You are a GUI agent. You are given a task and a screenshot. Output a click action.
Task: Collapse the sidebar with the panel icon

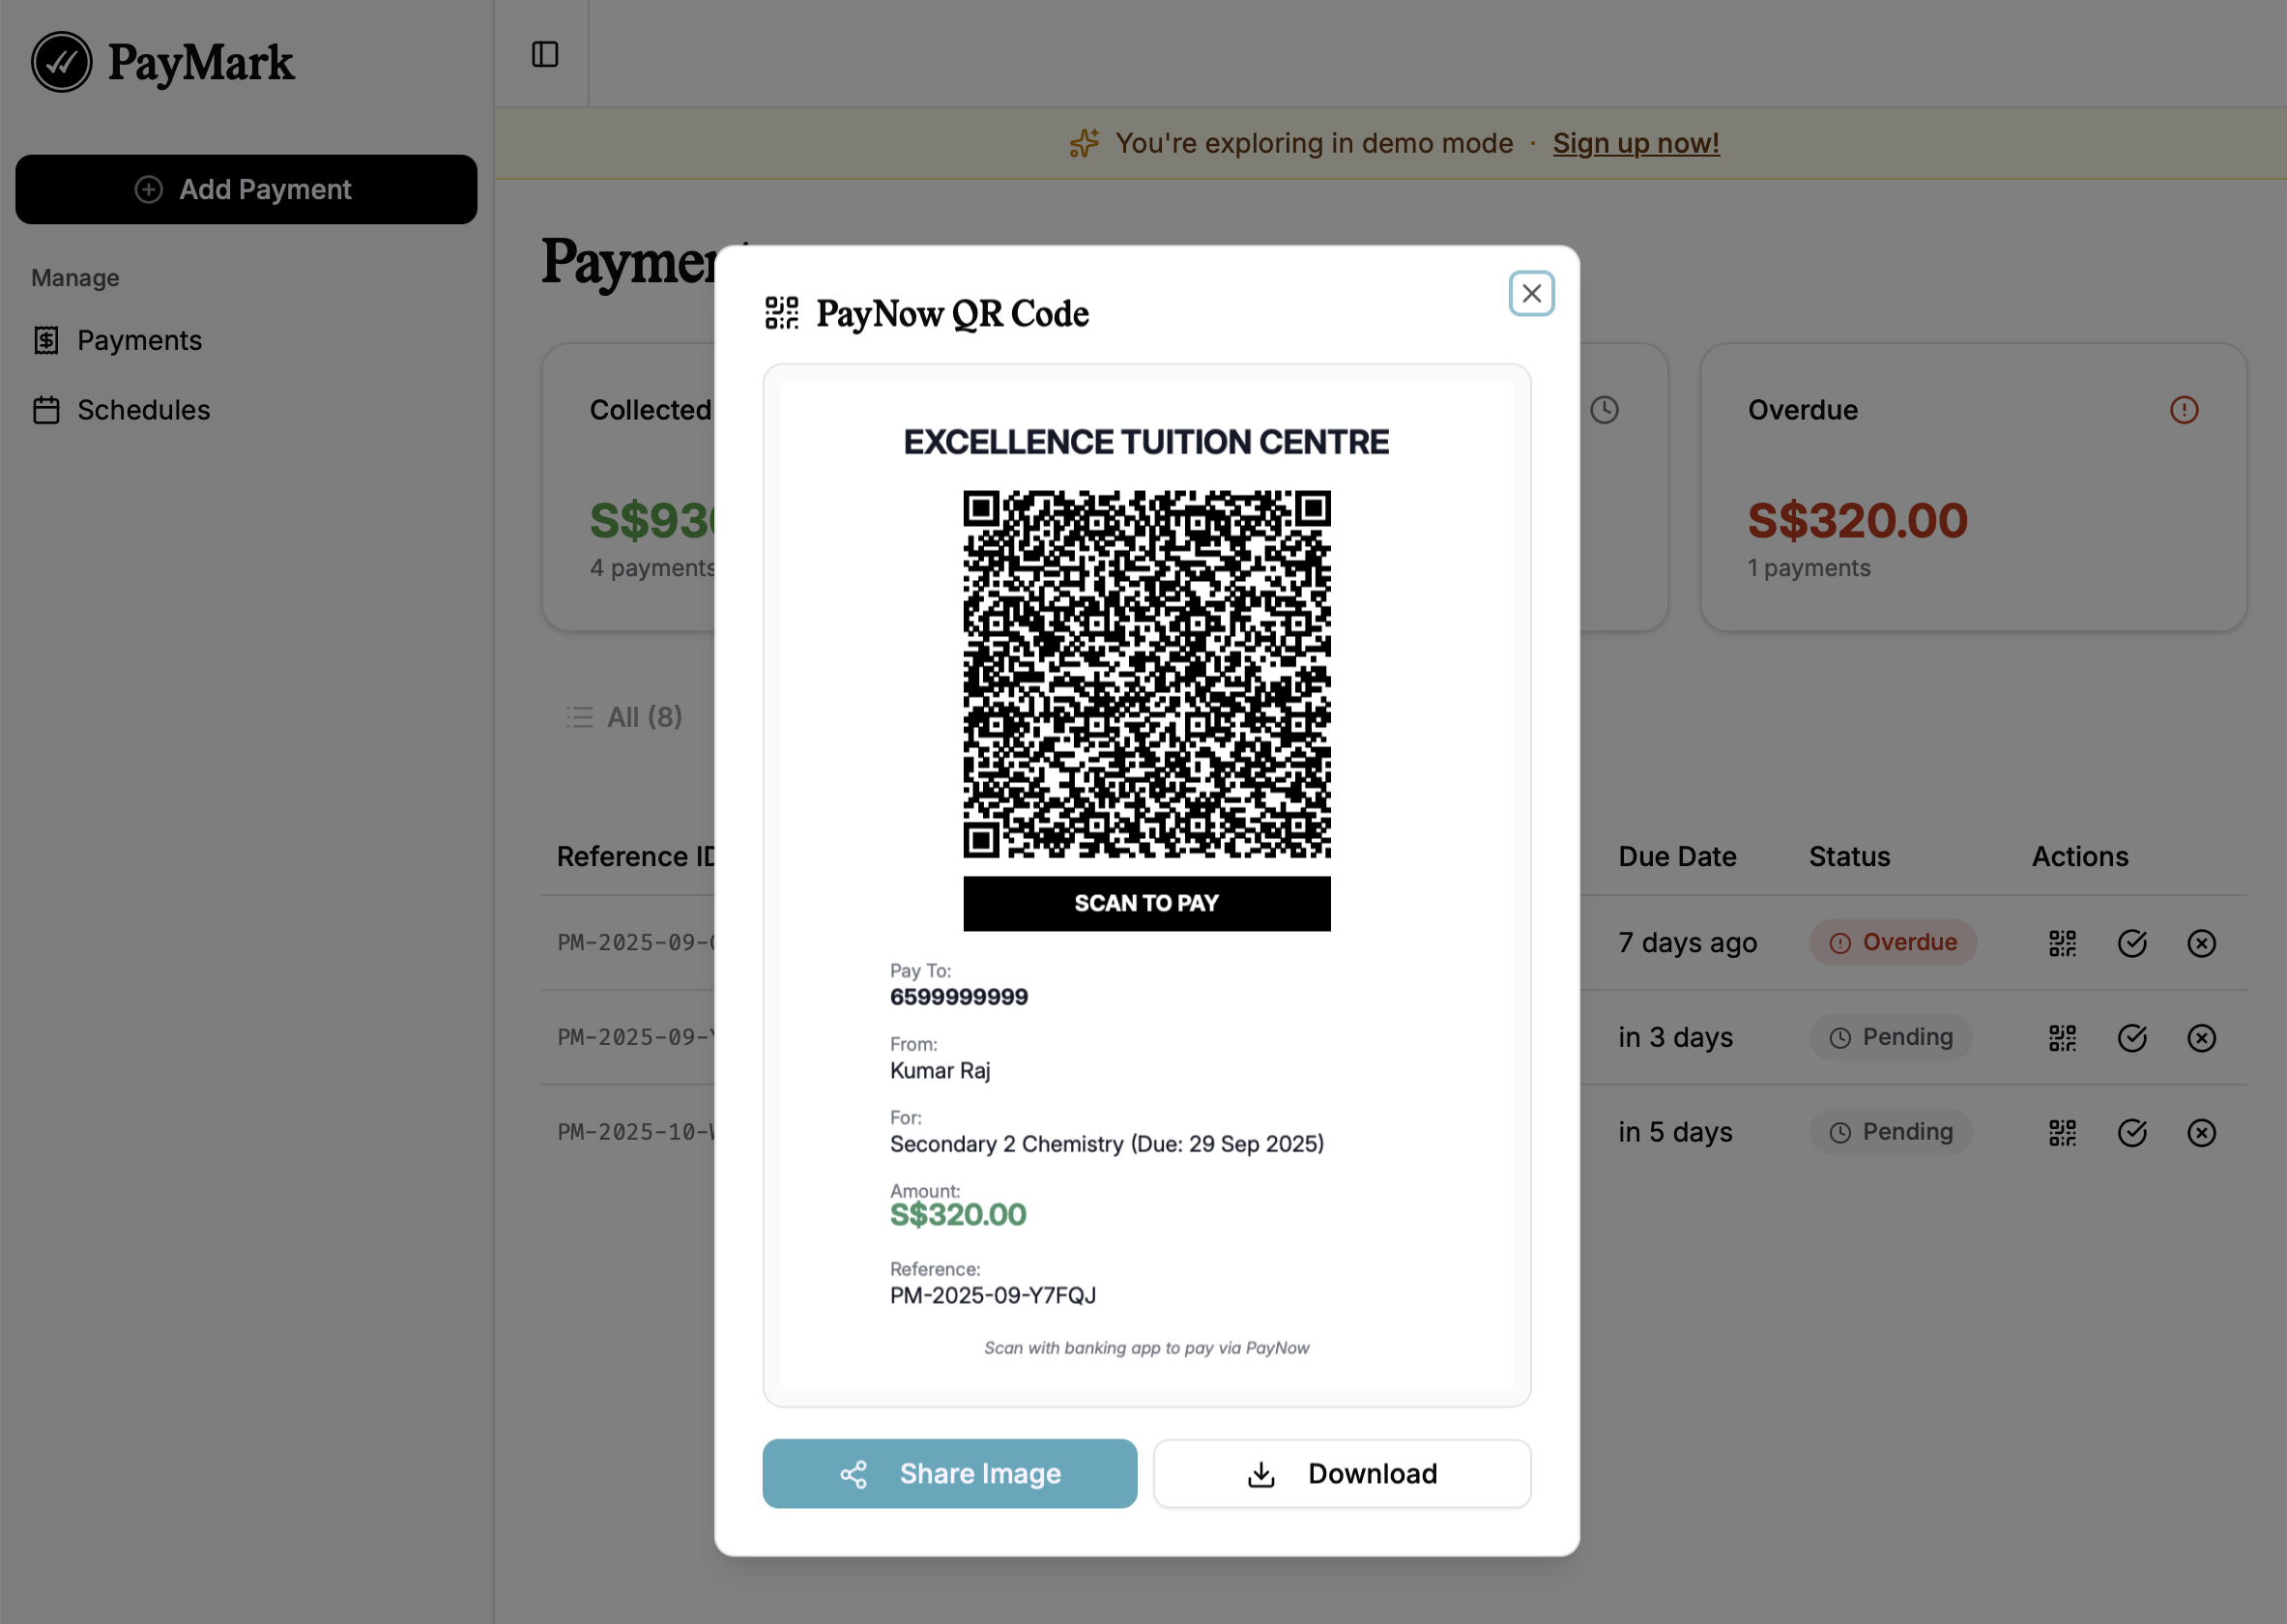[545, 55]
